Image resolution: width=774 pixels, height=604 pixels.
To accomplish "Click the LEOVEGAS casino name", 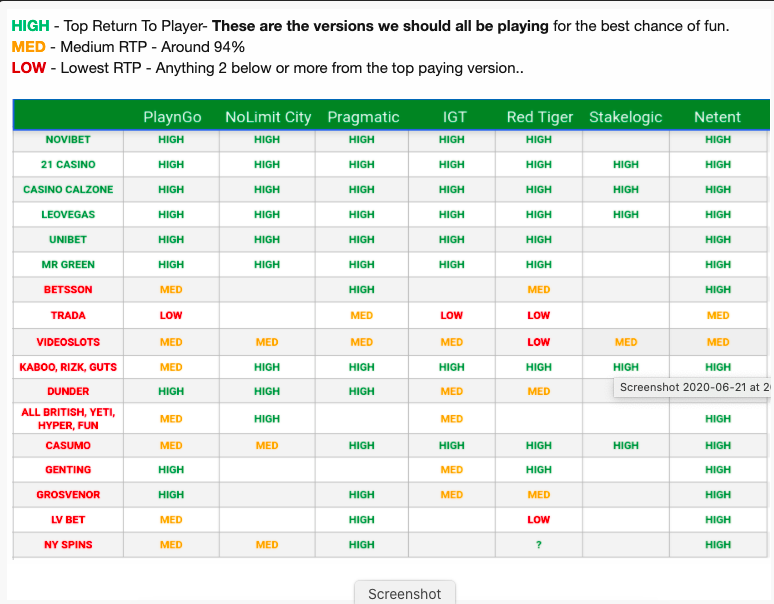I will pos(68,215).
